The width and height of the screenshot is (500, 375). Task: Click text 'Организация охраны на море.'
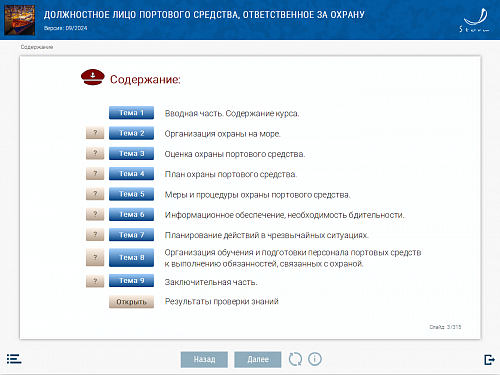coord(223,134)
